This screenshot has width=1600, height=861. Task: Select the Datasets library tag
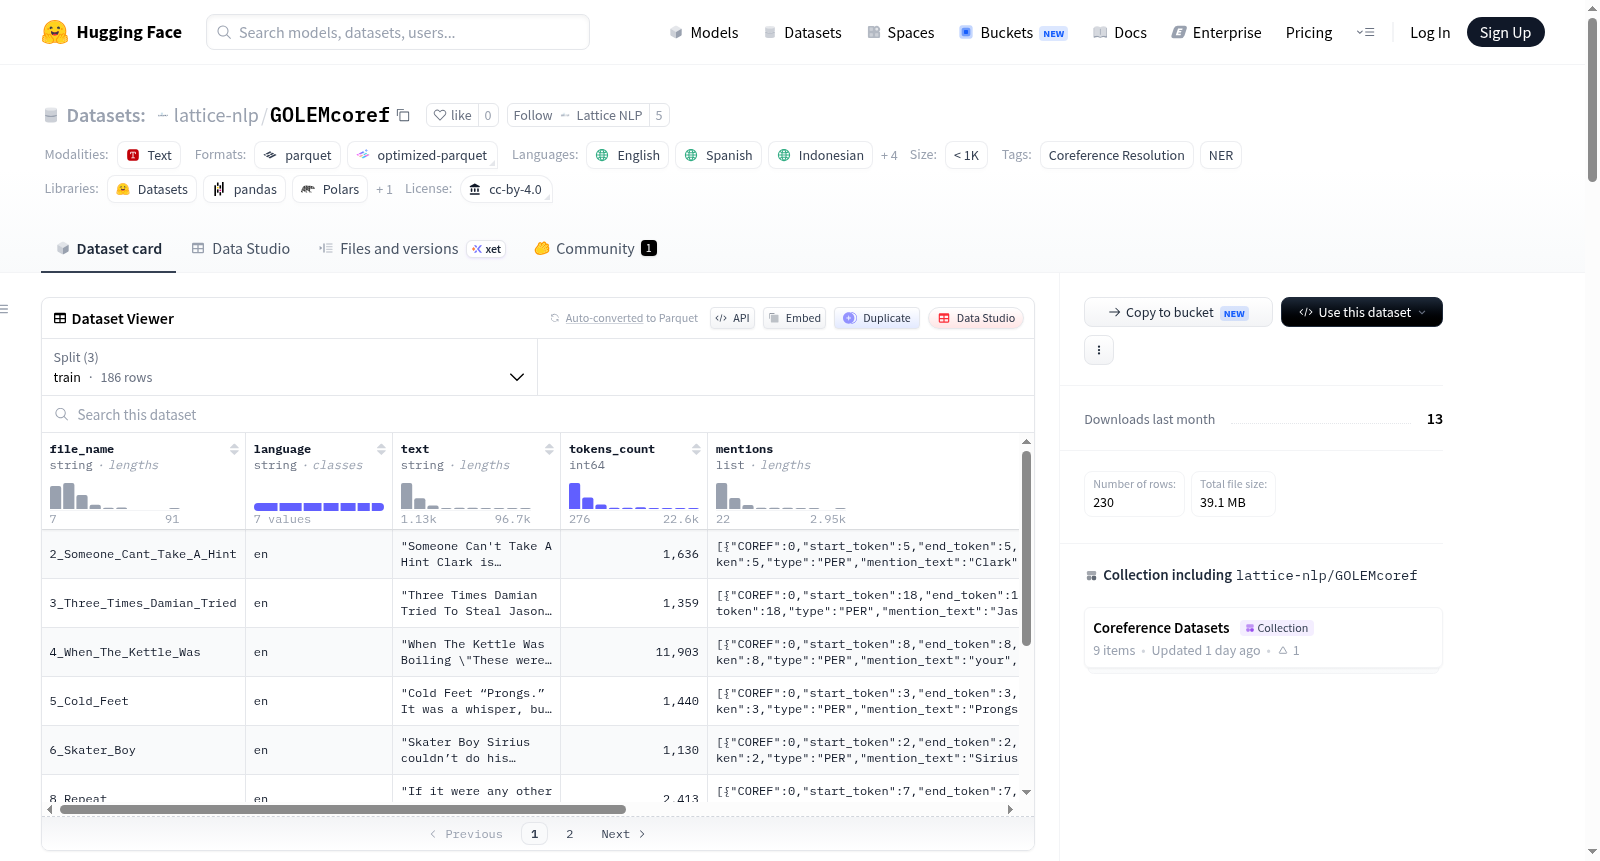(152, 189)
